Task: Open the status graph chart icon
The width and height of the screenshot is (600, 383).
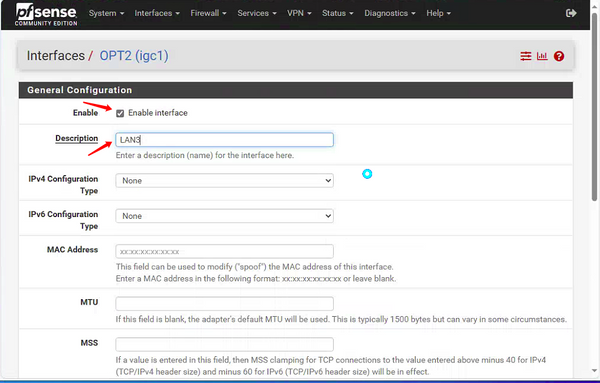Action: pyautogui.click(x=542, y=56)
